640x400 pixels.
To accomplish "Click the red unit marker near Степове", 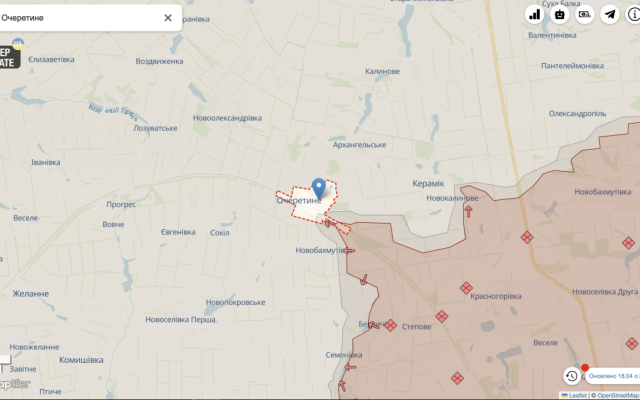I will click(391, 325).
